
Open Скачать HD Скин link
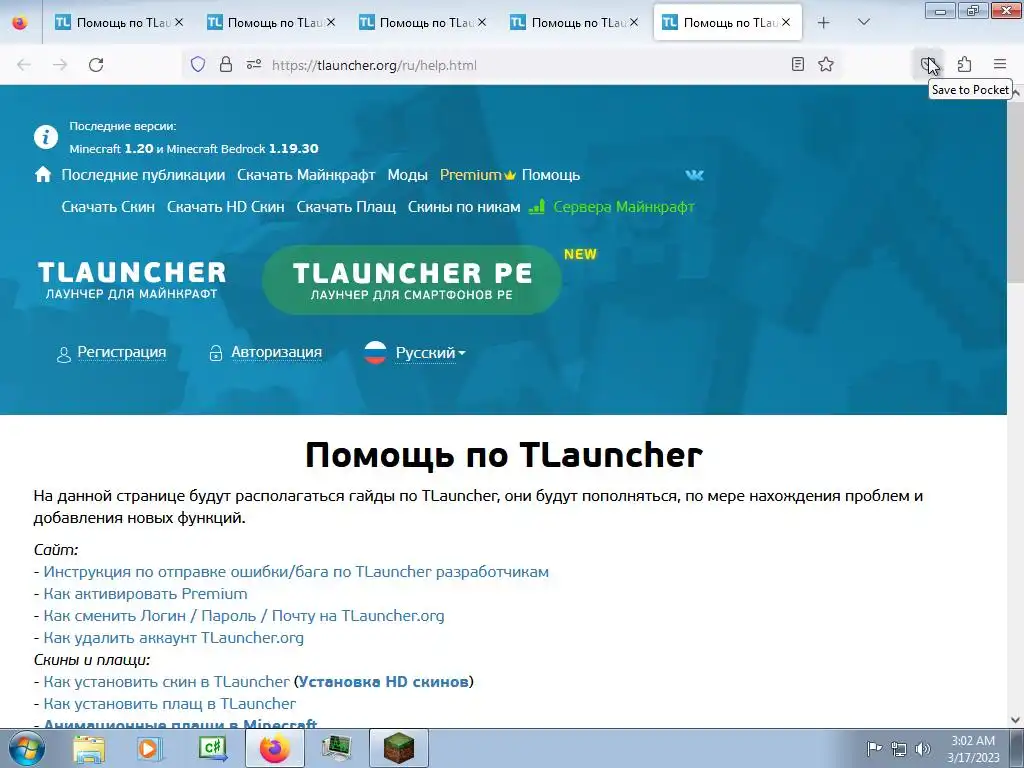(225, 207)
